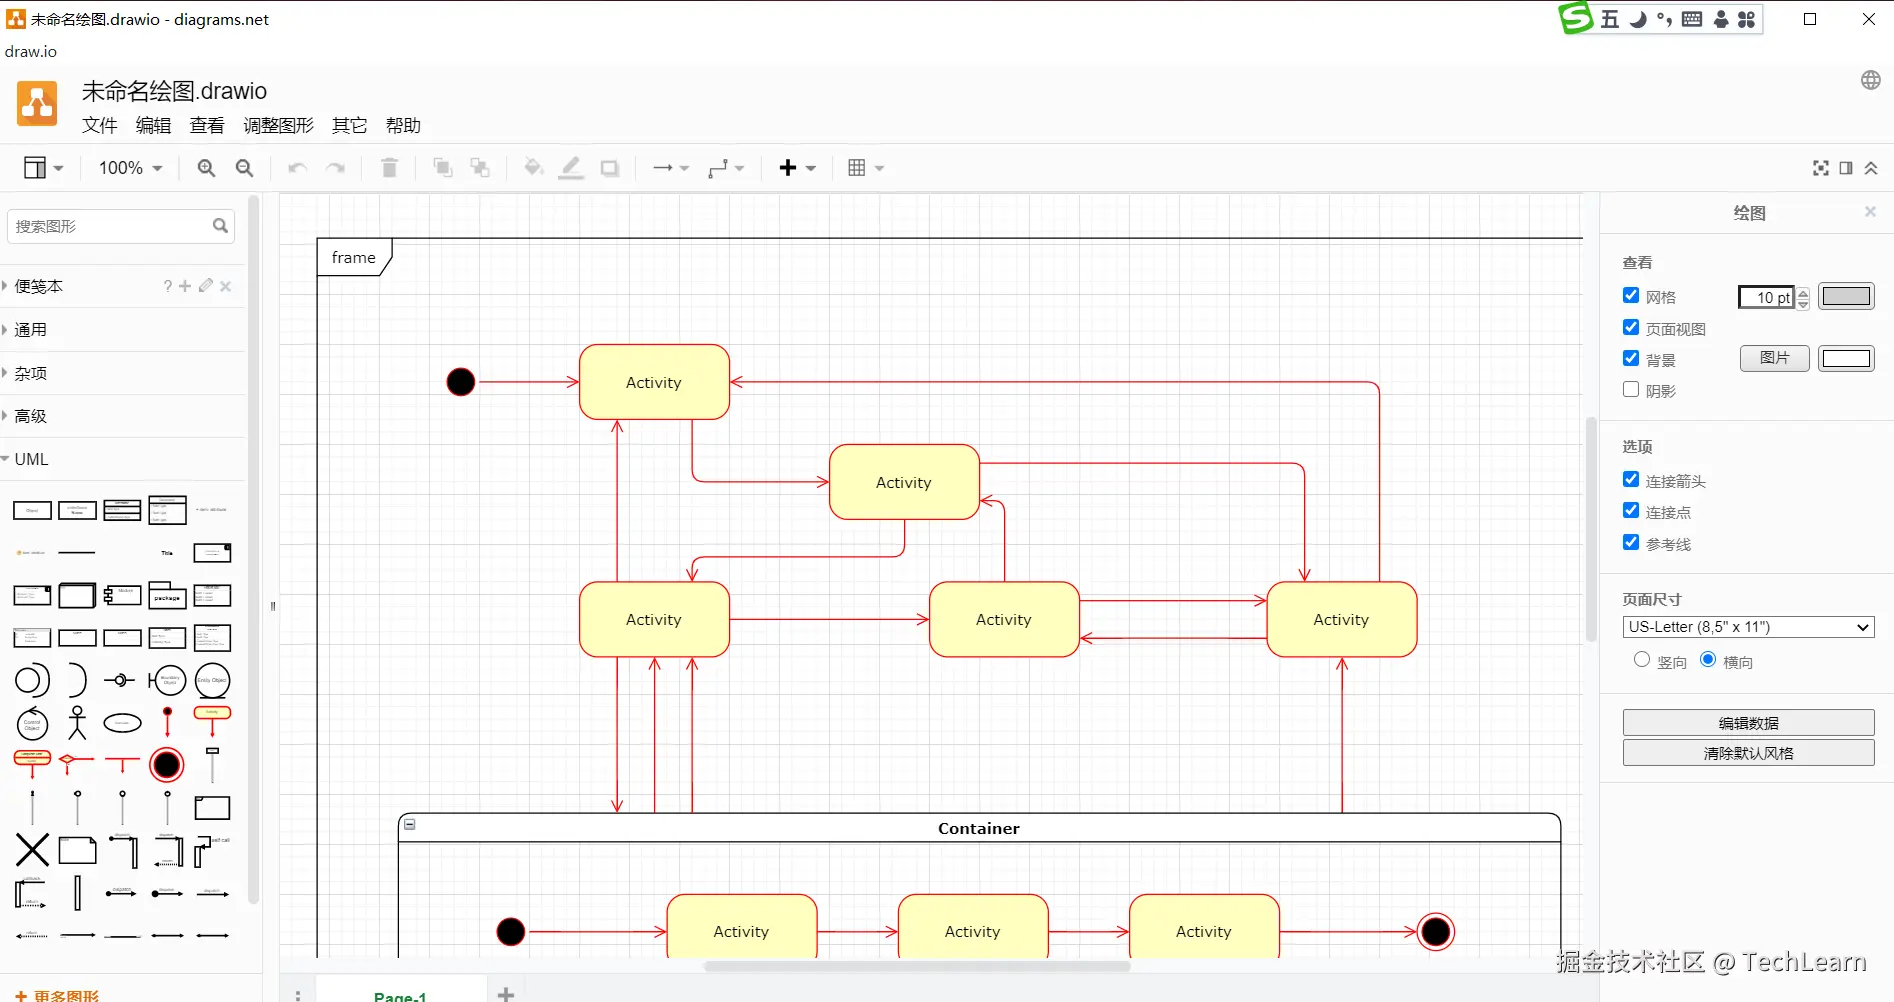The width and height of the screenshot is (1894, 1002).
Task: Uncheck the 网格 grid checkbox
Action: pos(1631,296)
